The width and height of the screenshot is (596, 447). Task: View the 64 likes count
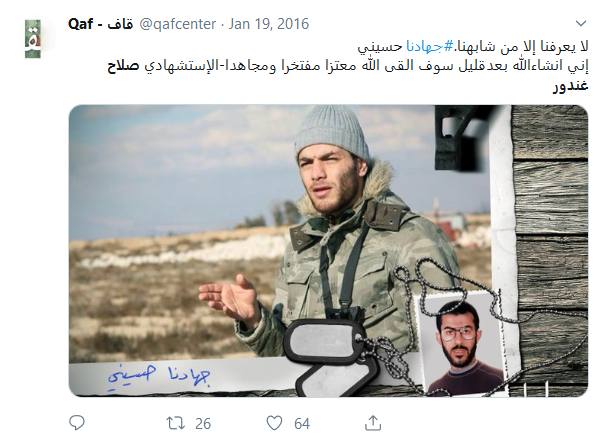[x=302, y=423]
